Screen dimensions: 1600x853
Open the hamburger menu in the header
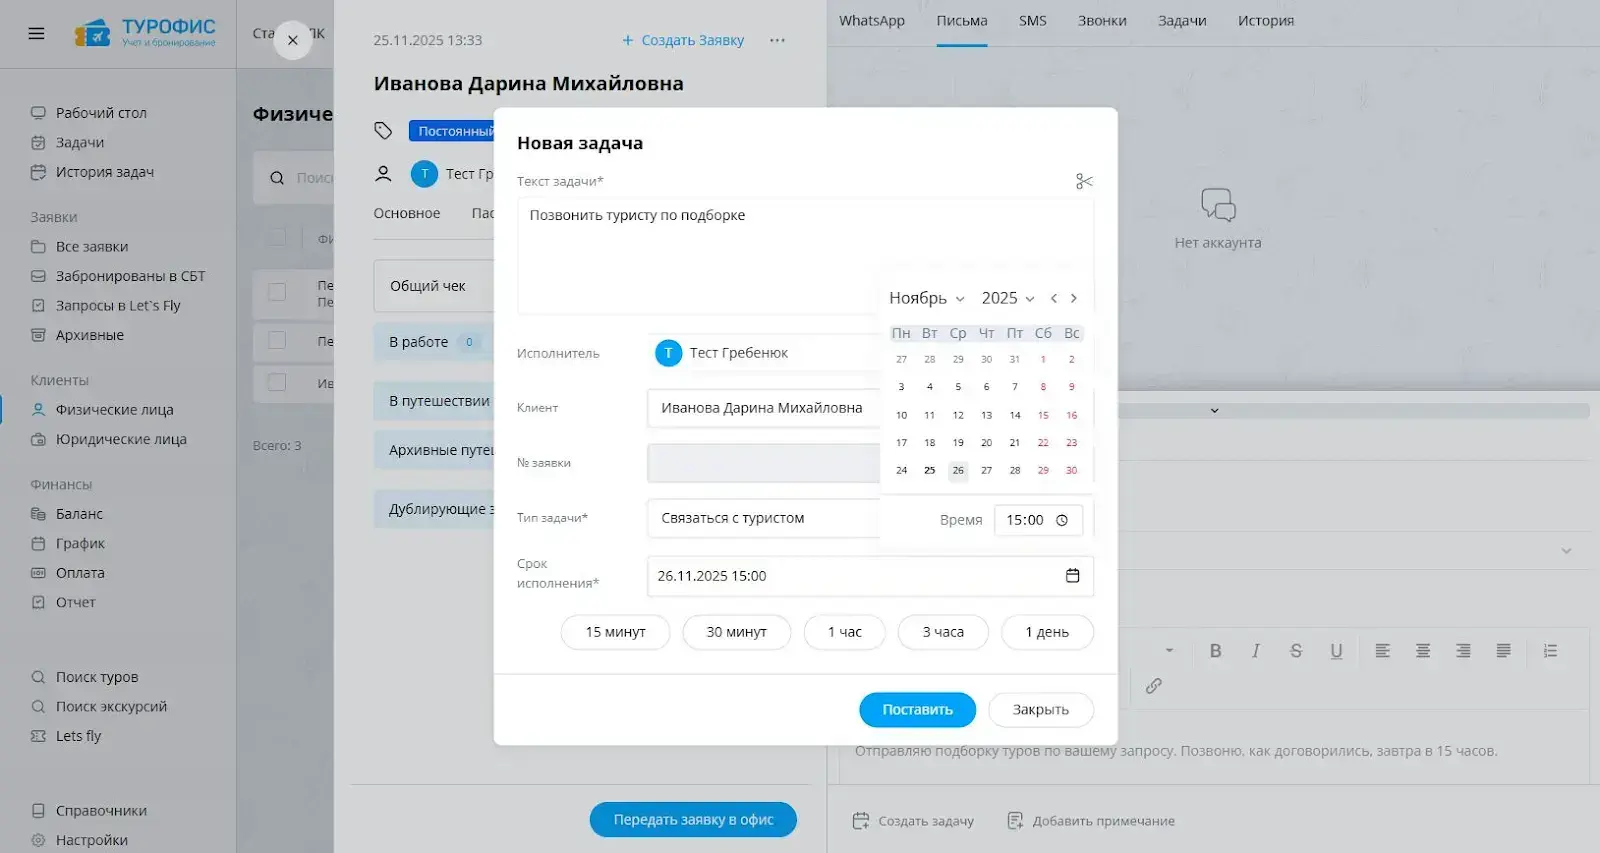37,33
